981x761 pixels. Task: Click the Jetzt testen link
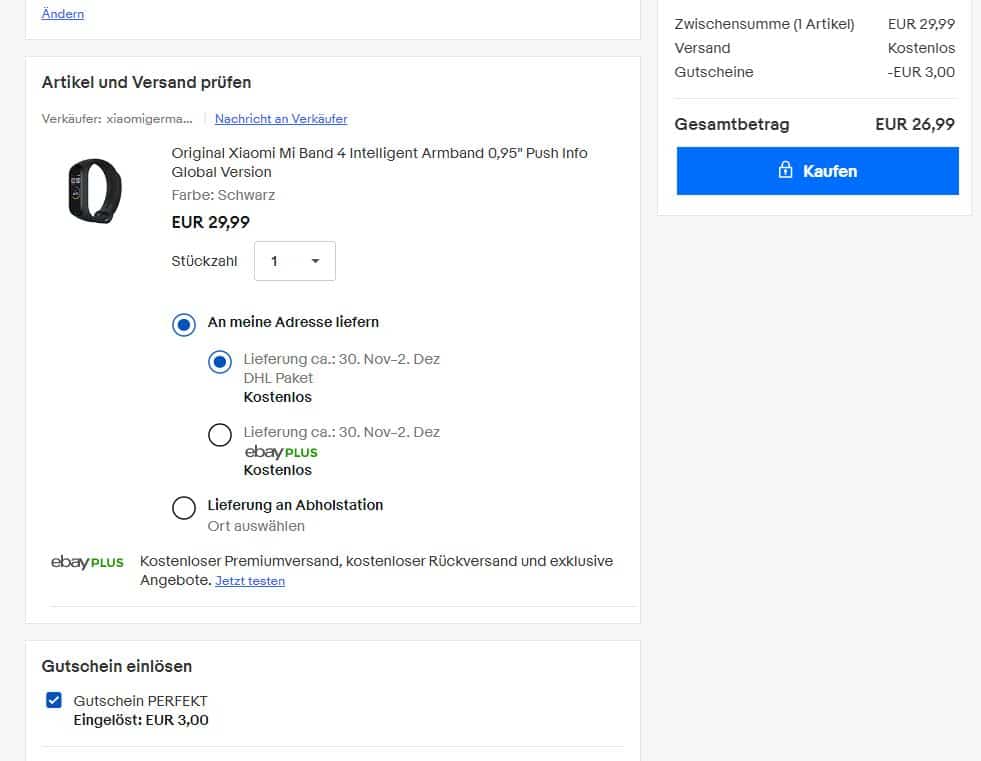[250, 581]
